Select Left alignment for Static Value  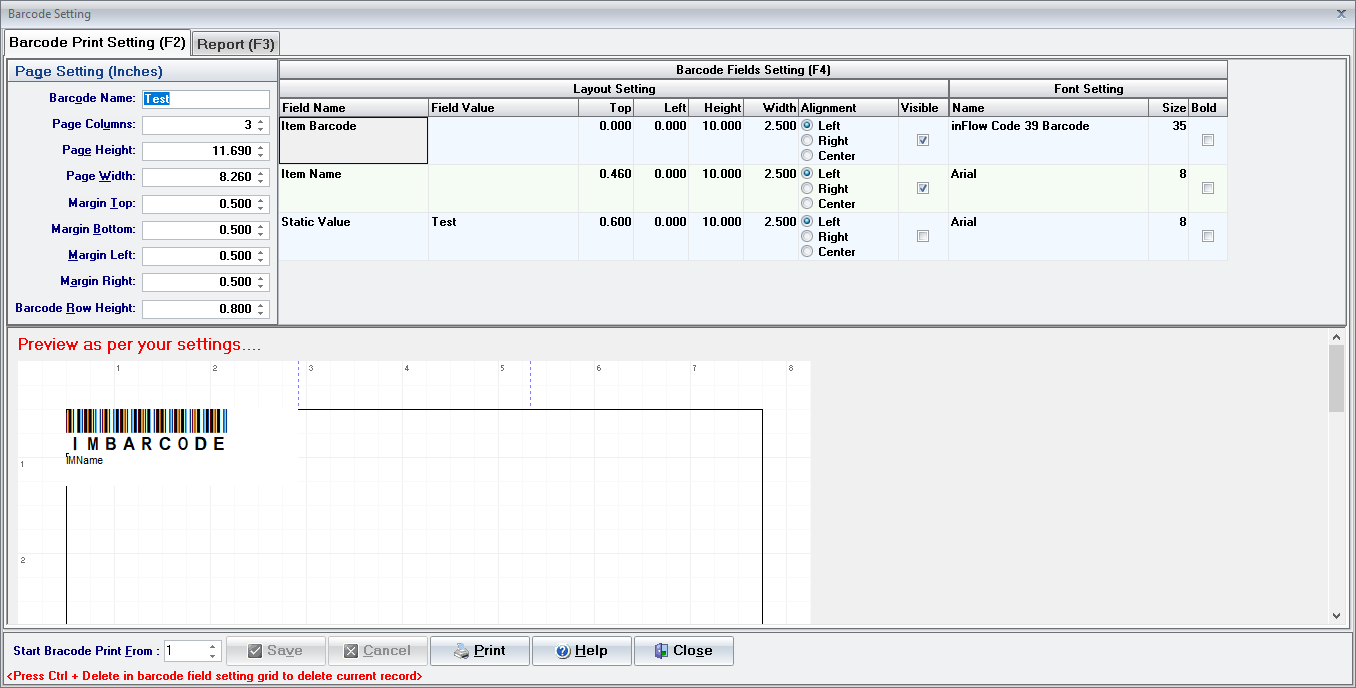click(807, 221)
